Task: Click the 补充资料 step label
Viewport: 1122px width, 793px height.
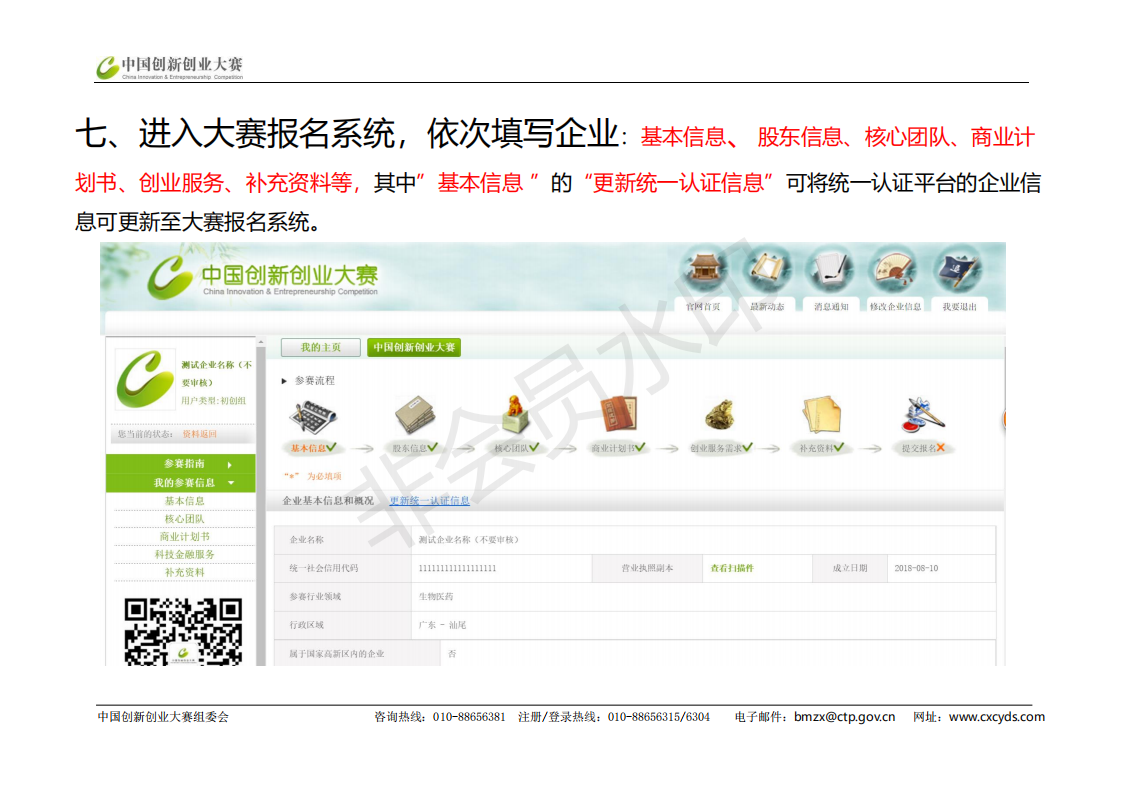Action: pos(816,448)
